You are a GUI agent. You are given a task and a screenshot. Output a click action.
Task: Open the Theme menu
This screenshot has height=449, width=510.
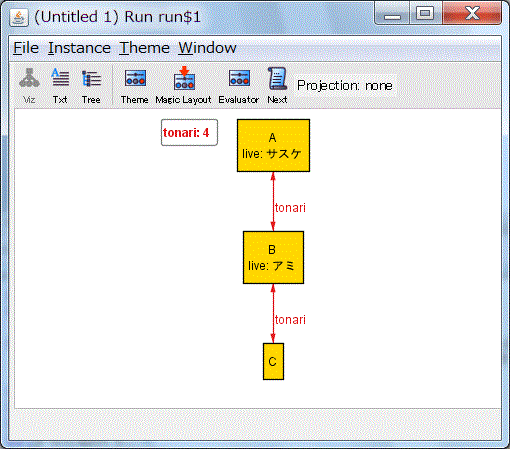tap(145, 48)
